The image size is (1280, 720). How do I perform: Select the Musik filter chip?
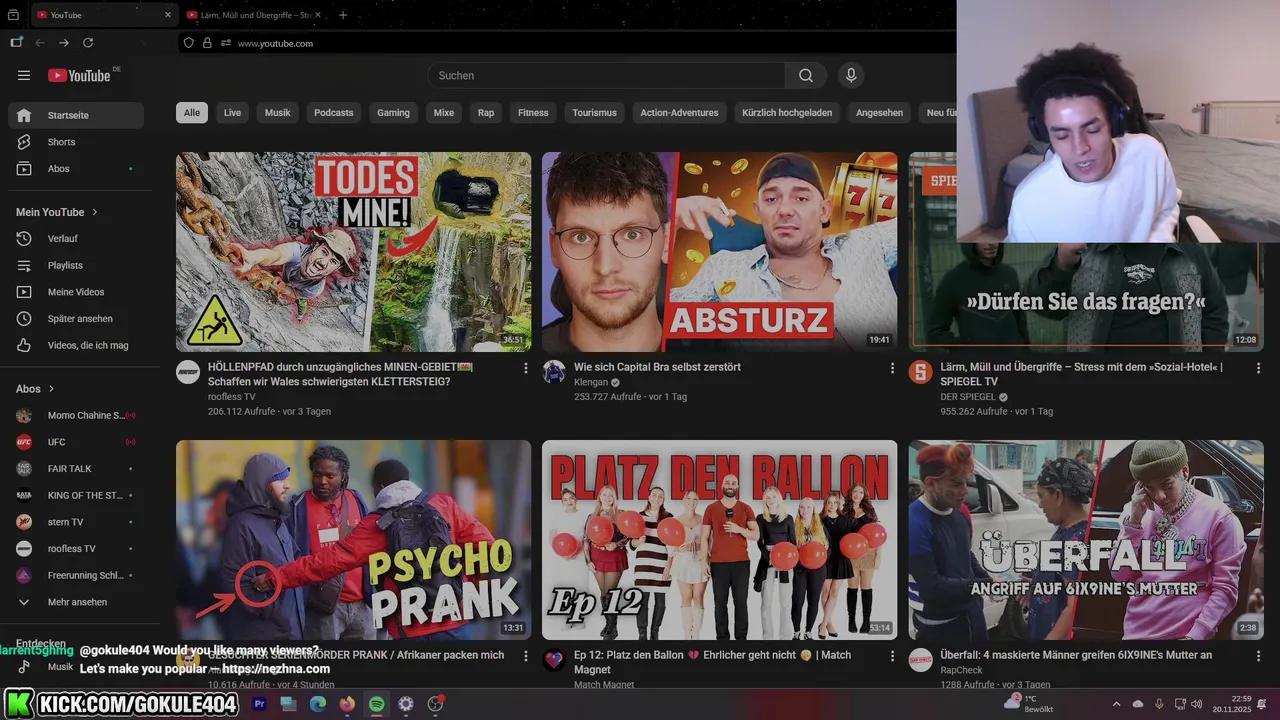277,113
